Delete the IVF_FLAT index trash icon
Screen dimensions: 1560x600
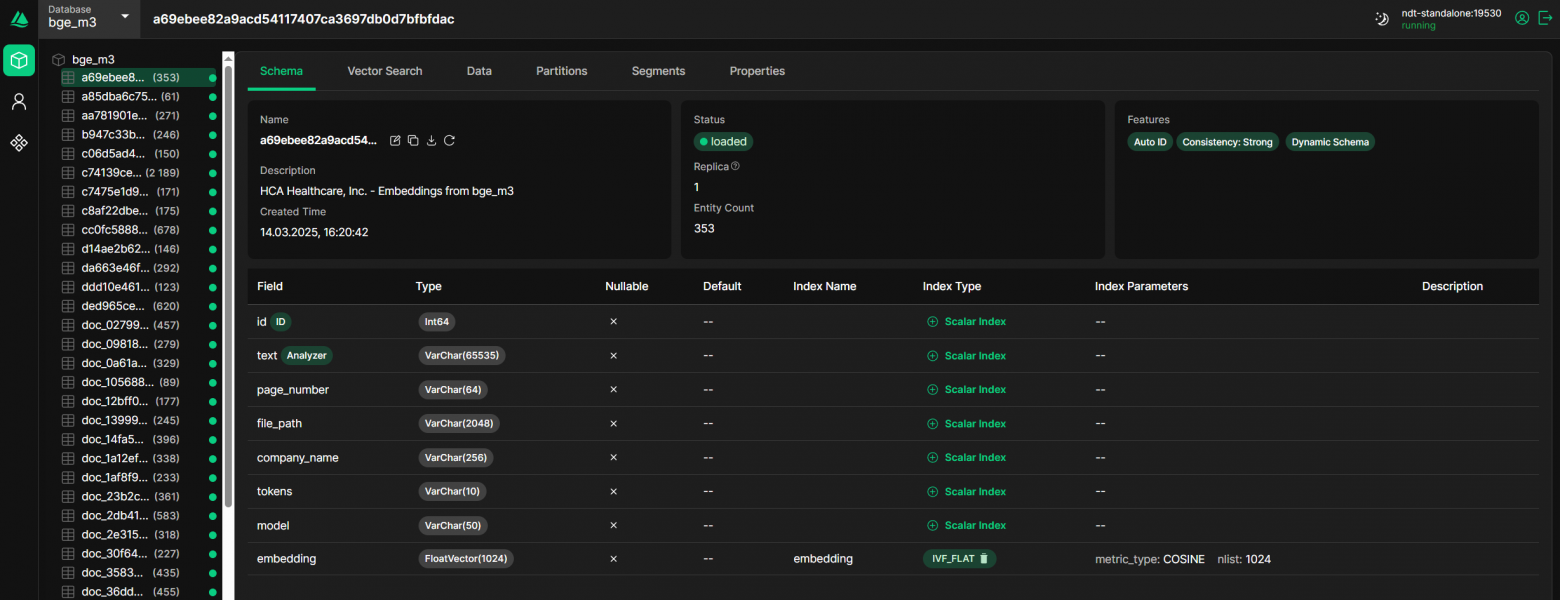[x=983, y=559]
